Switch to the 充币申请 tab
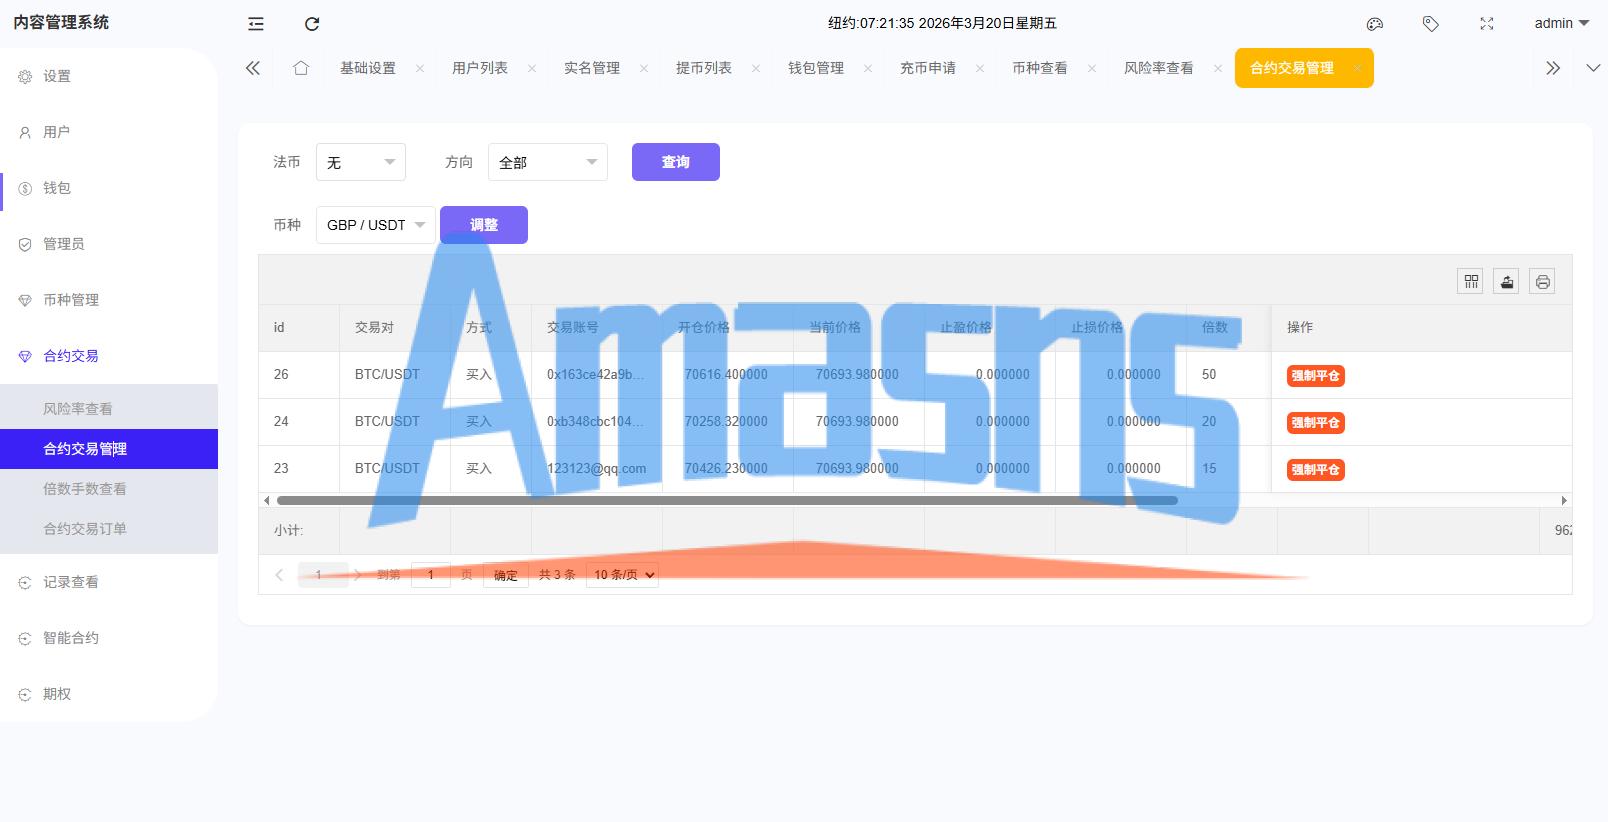The width and height of the screenshot is (1608, 822). [x=928, y=68]
